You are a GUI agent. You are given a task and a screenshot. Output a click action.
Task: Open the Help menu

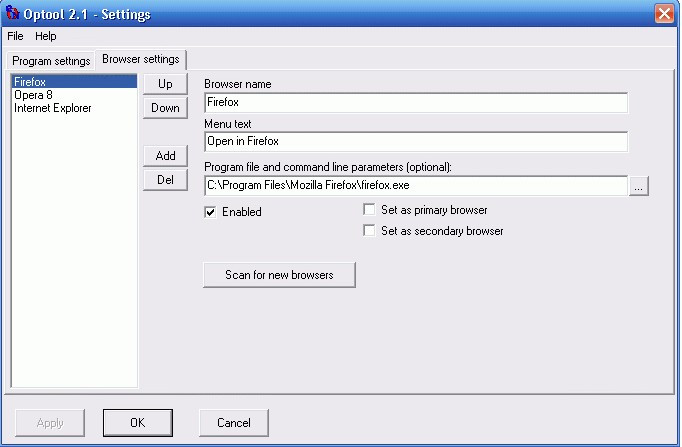(46, 36)
